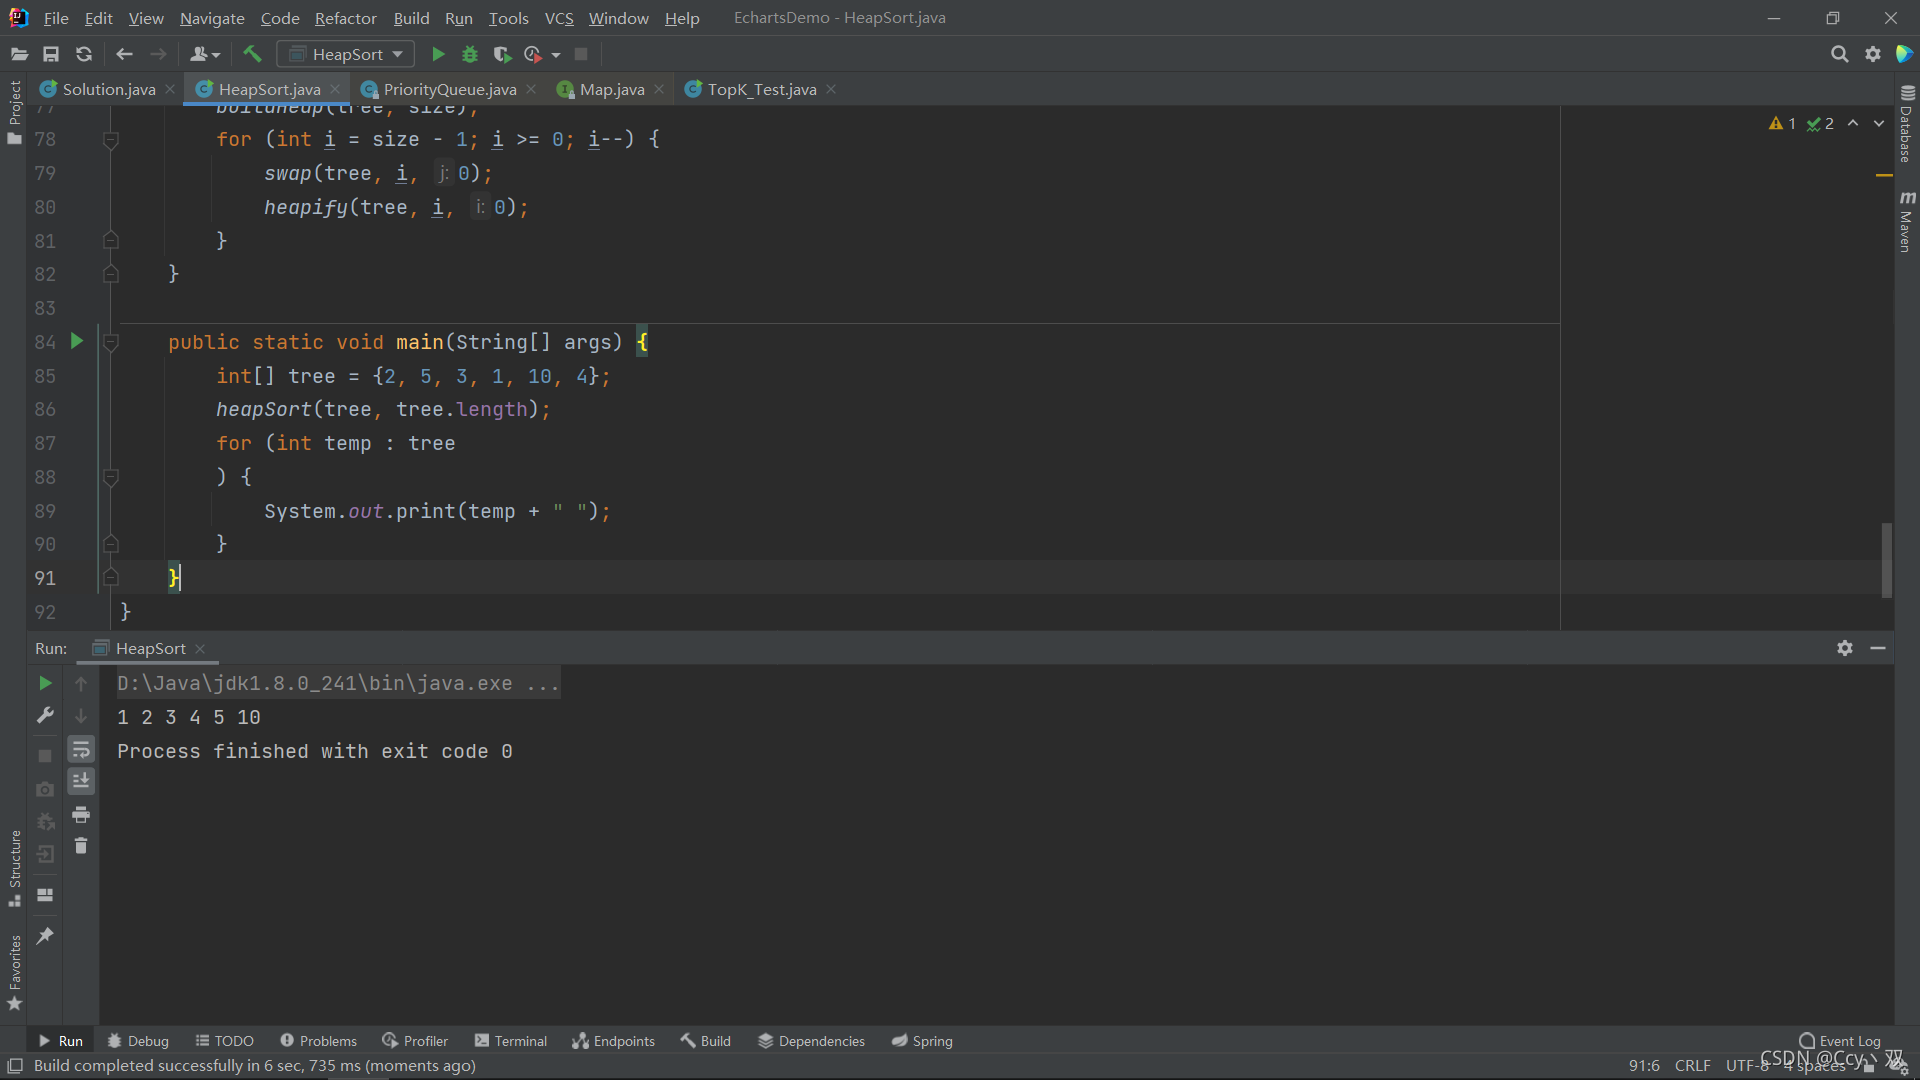Click the print icon in Run panel

coord(81,814)
